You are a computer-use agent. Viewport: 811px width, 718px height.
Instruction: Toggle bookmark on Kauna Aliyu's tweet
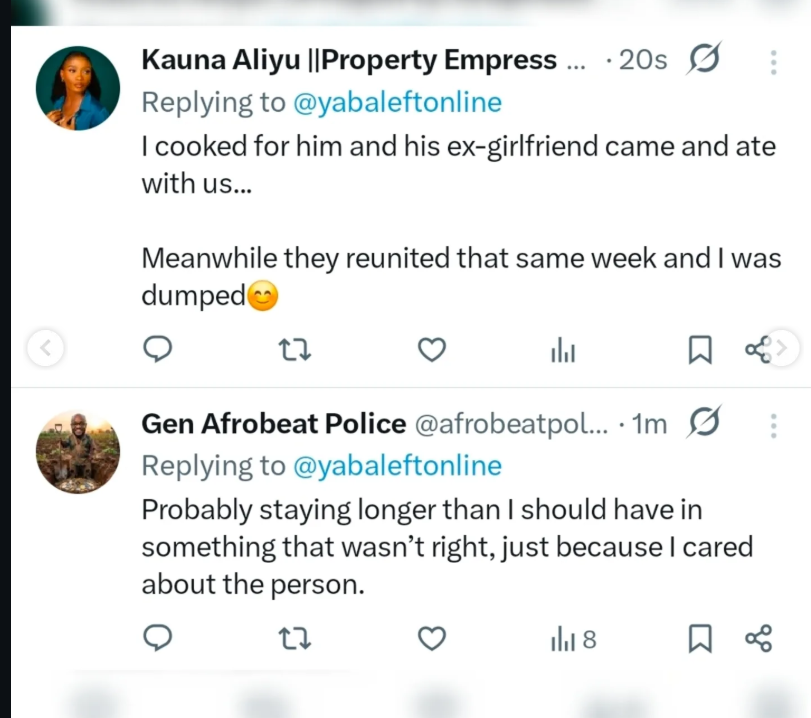700,349
